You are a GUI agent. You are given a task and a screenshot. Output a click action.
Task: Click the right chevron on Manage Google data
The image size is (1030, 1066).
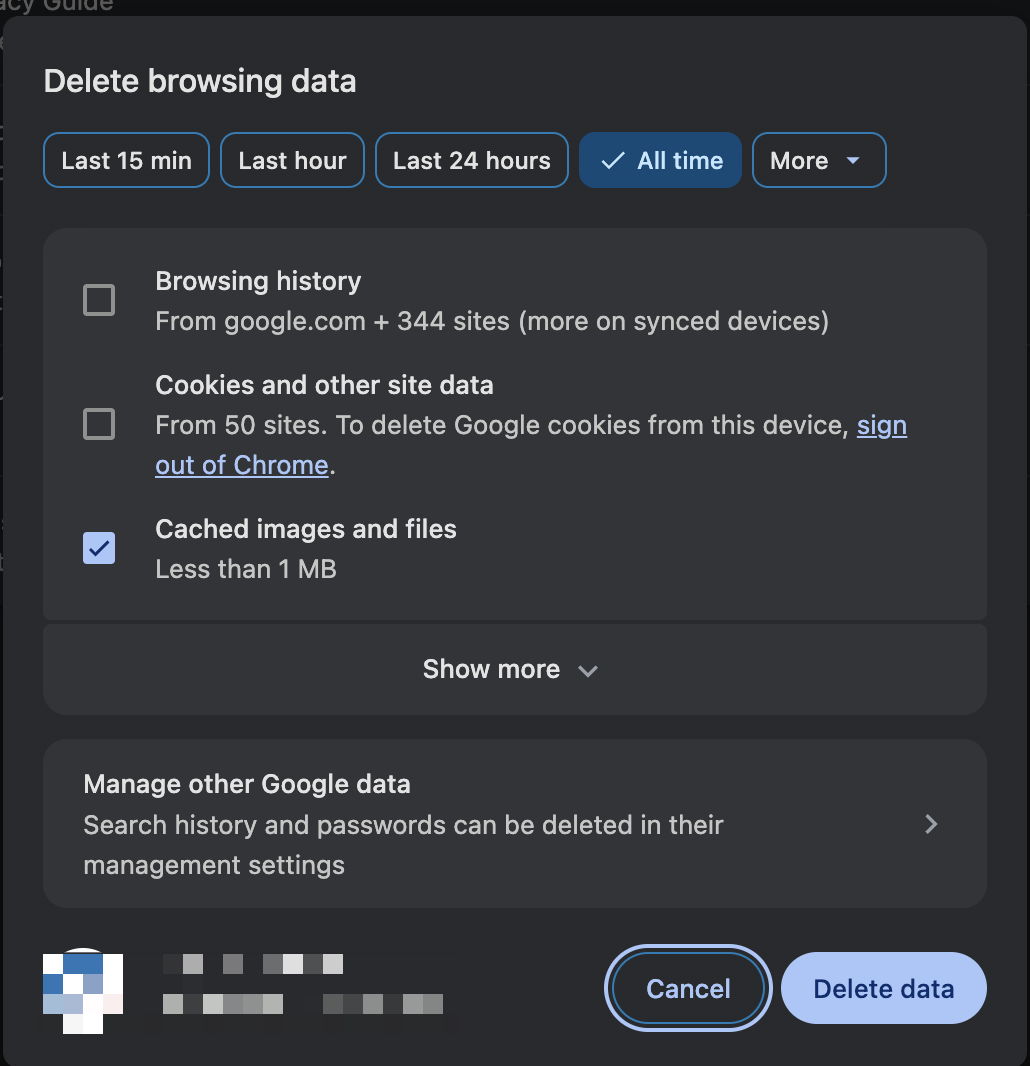pos(931,824)
